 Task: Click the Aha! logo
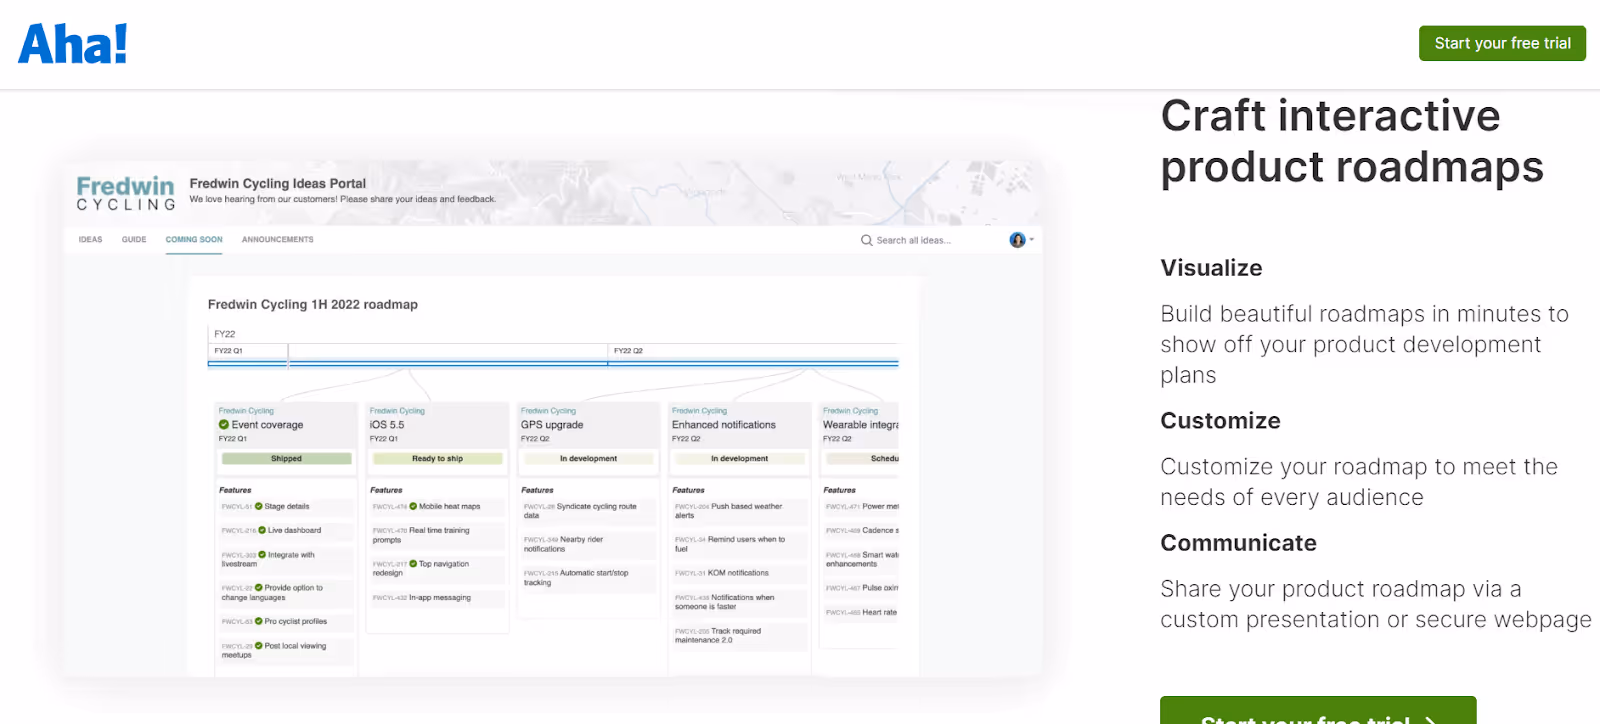click(73, 44)
